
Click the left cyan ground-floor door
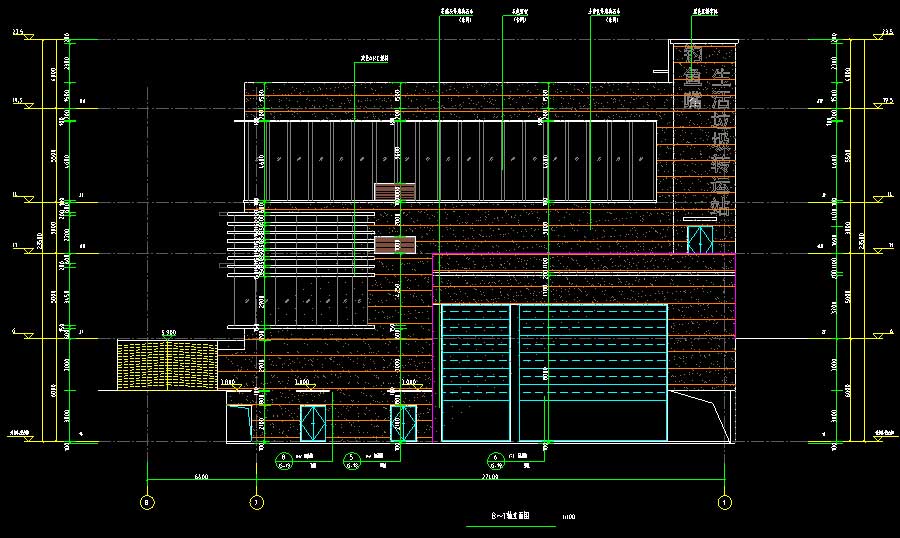click(314, 423)
